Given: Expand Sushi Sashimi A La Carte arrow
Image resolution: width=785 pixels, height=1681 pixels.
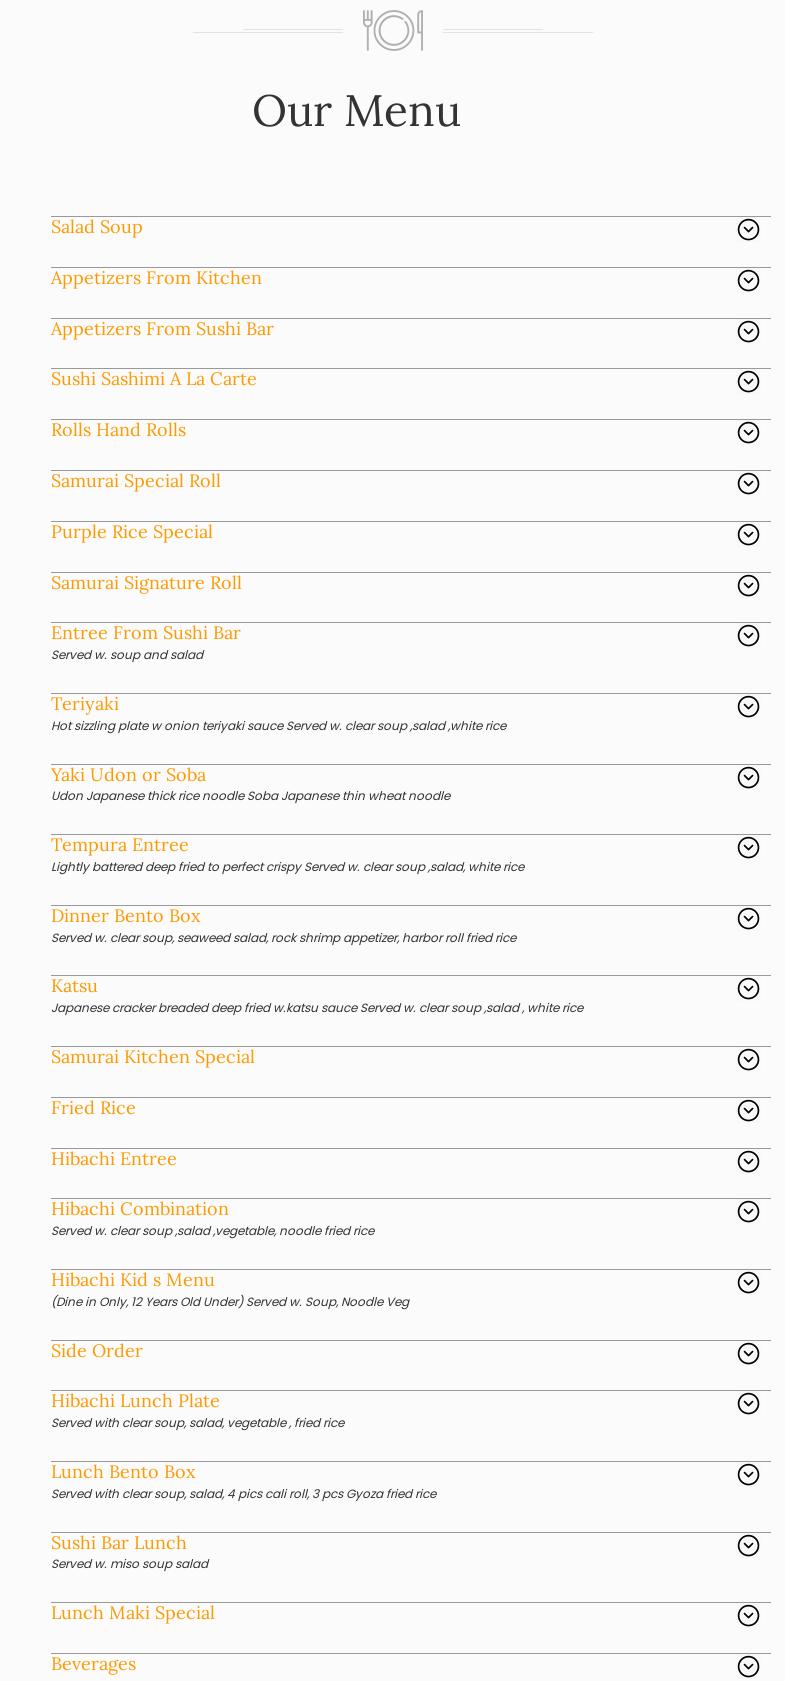Looking at the screenshot, I should (x=748, y=382).
